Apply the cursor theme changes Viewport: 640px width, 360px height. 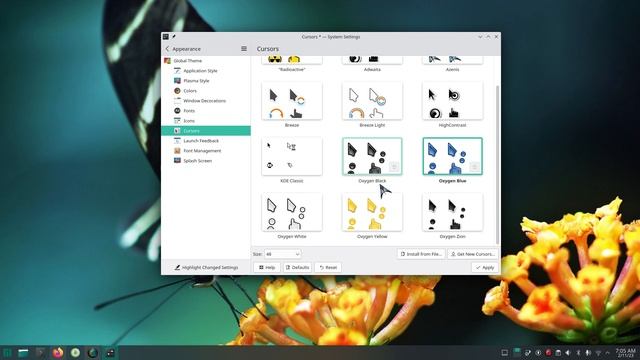click(484, 267)
